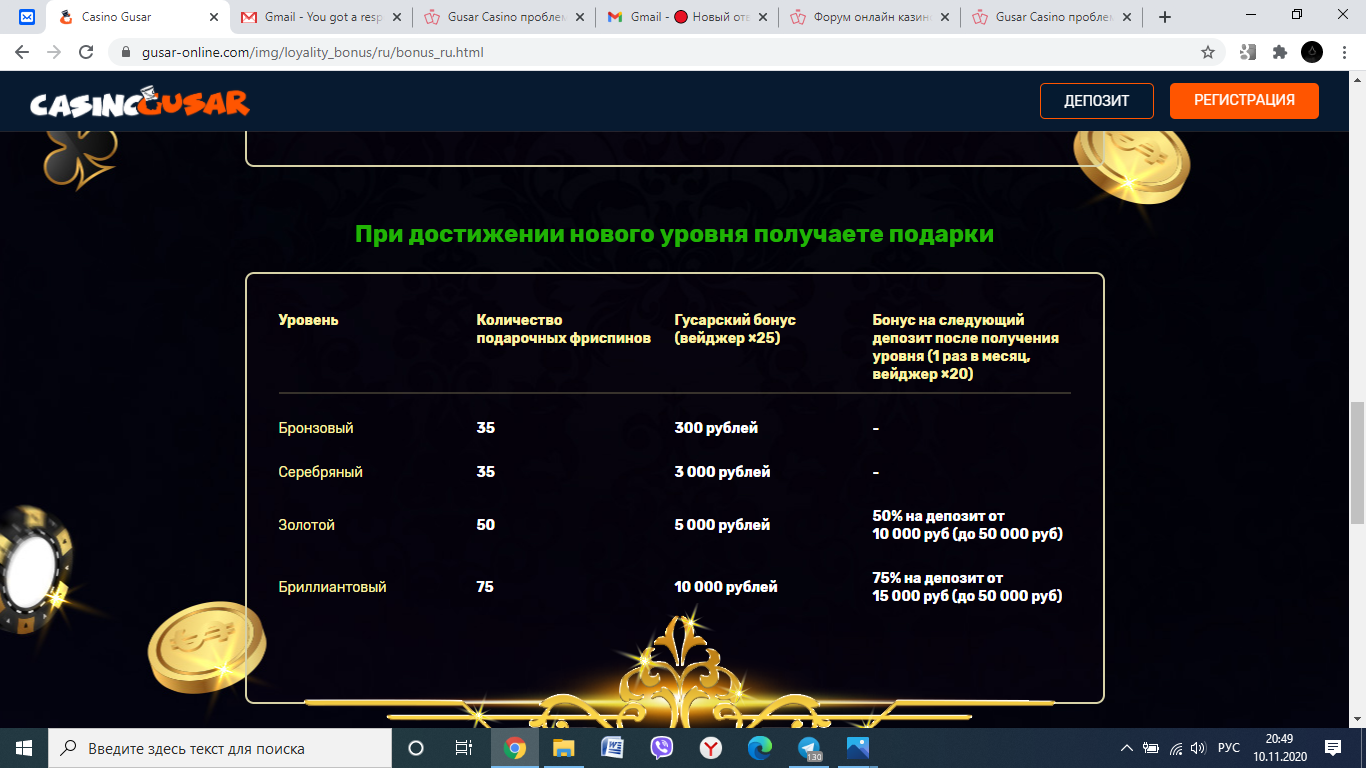Bookmark this page with the star icon
The image size is (1366, 768).
click(x=1208, y=52)
